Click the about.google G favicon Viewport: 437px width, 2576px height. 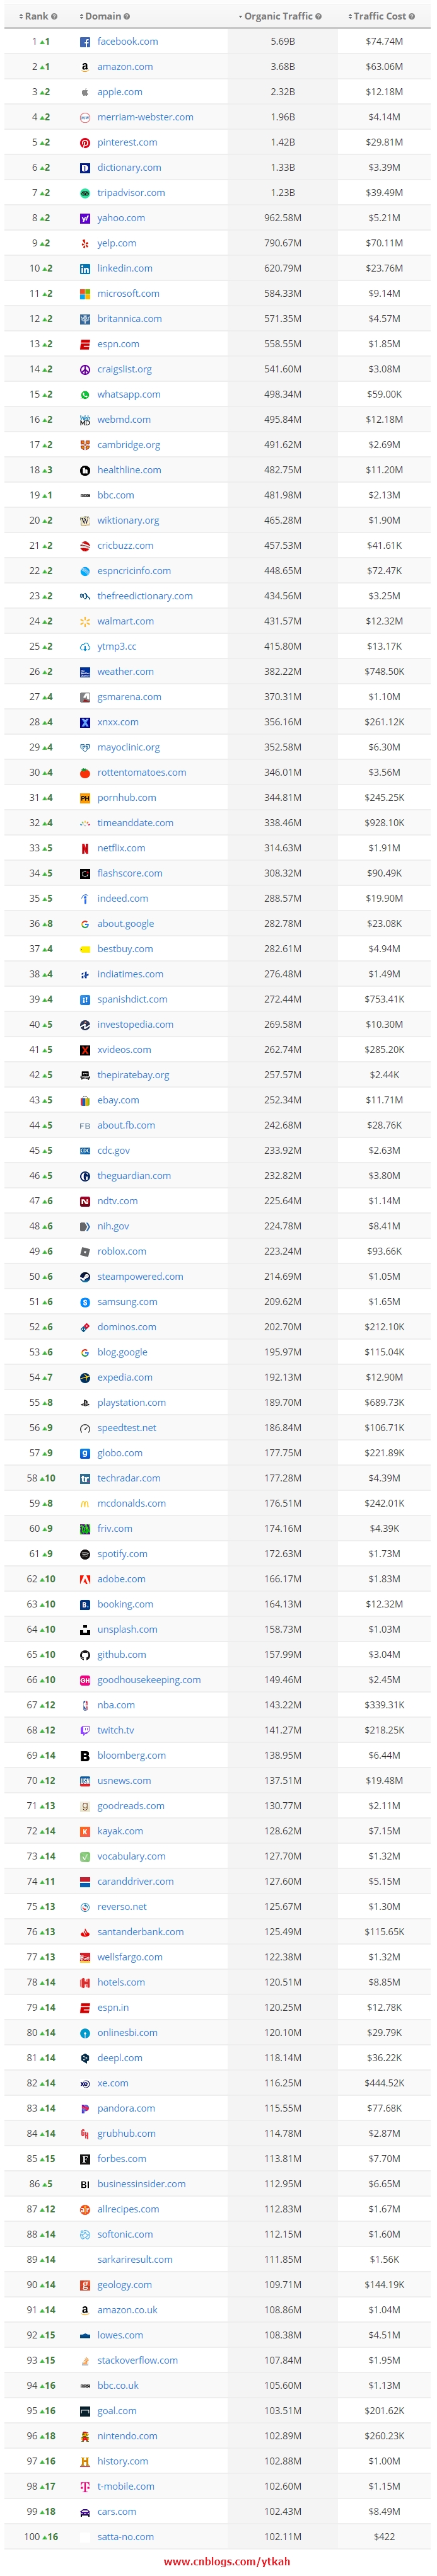85,924
